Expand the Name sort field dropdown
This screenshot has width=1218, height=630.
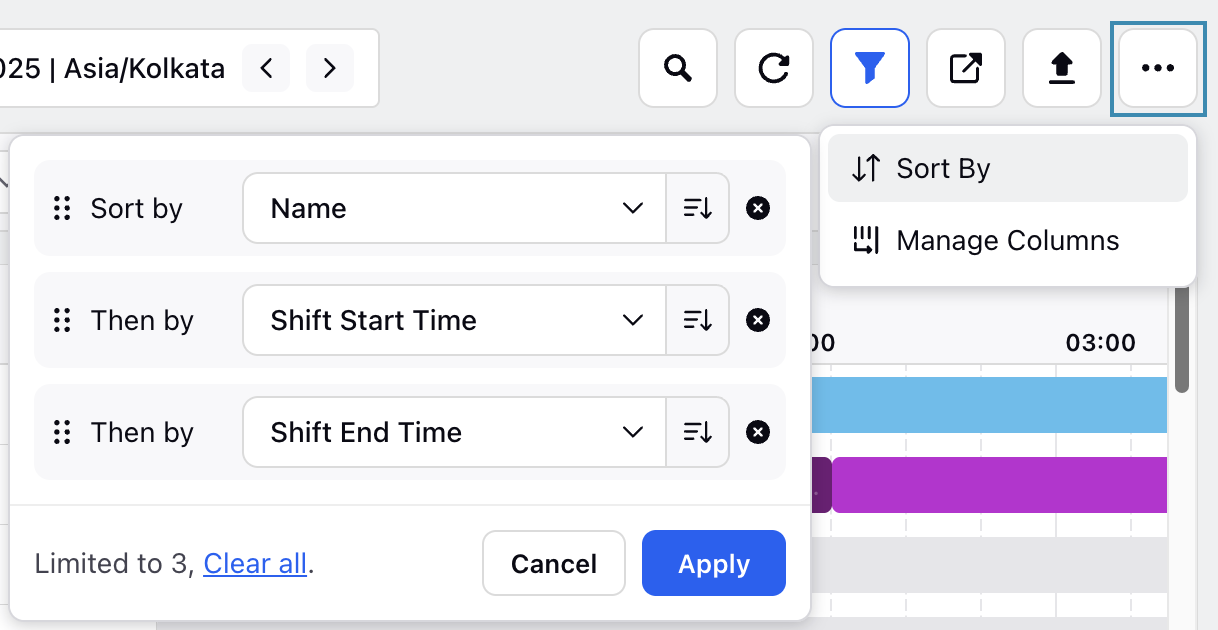click(455, 208)
